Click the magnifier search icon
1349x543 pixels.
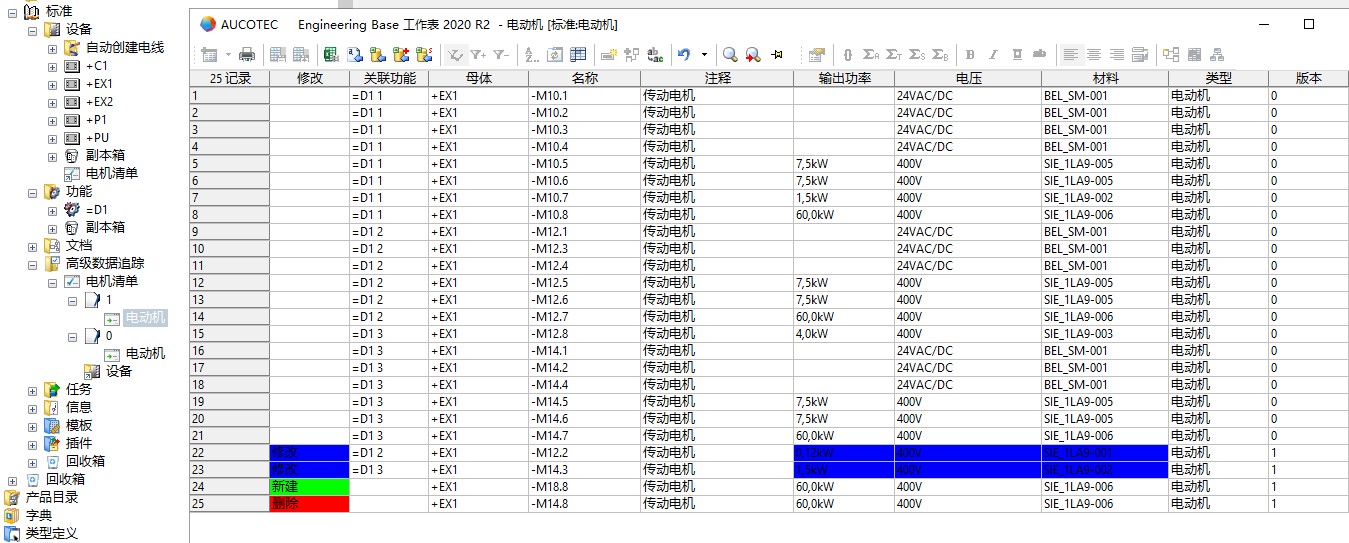730,55
